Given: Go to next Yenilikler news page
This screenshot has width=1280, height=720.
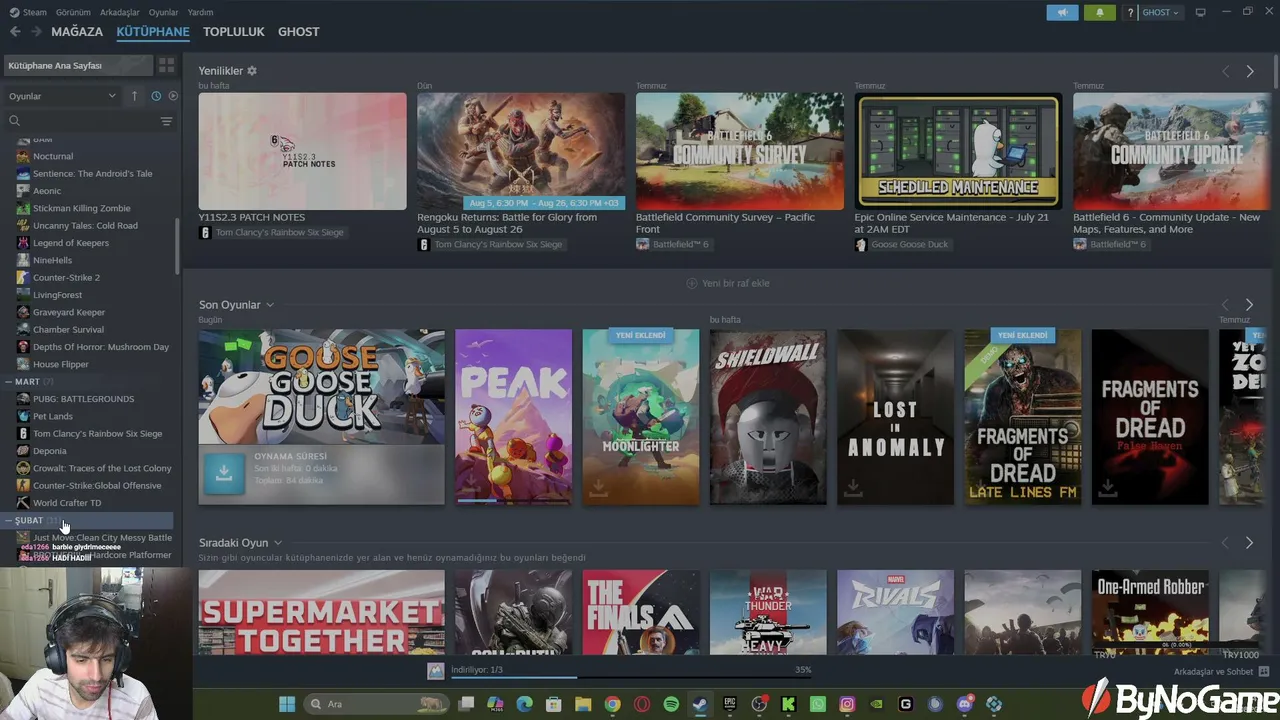Looking at the screenshot, I should click(x=1250, y=71).
